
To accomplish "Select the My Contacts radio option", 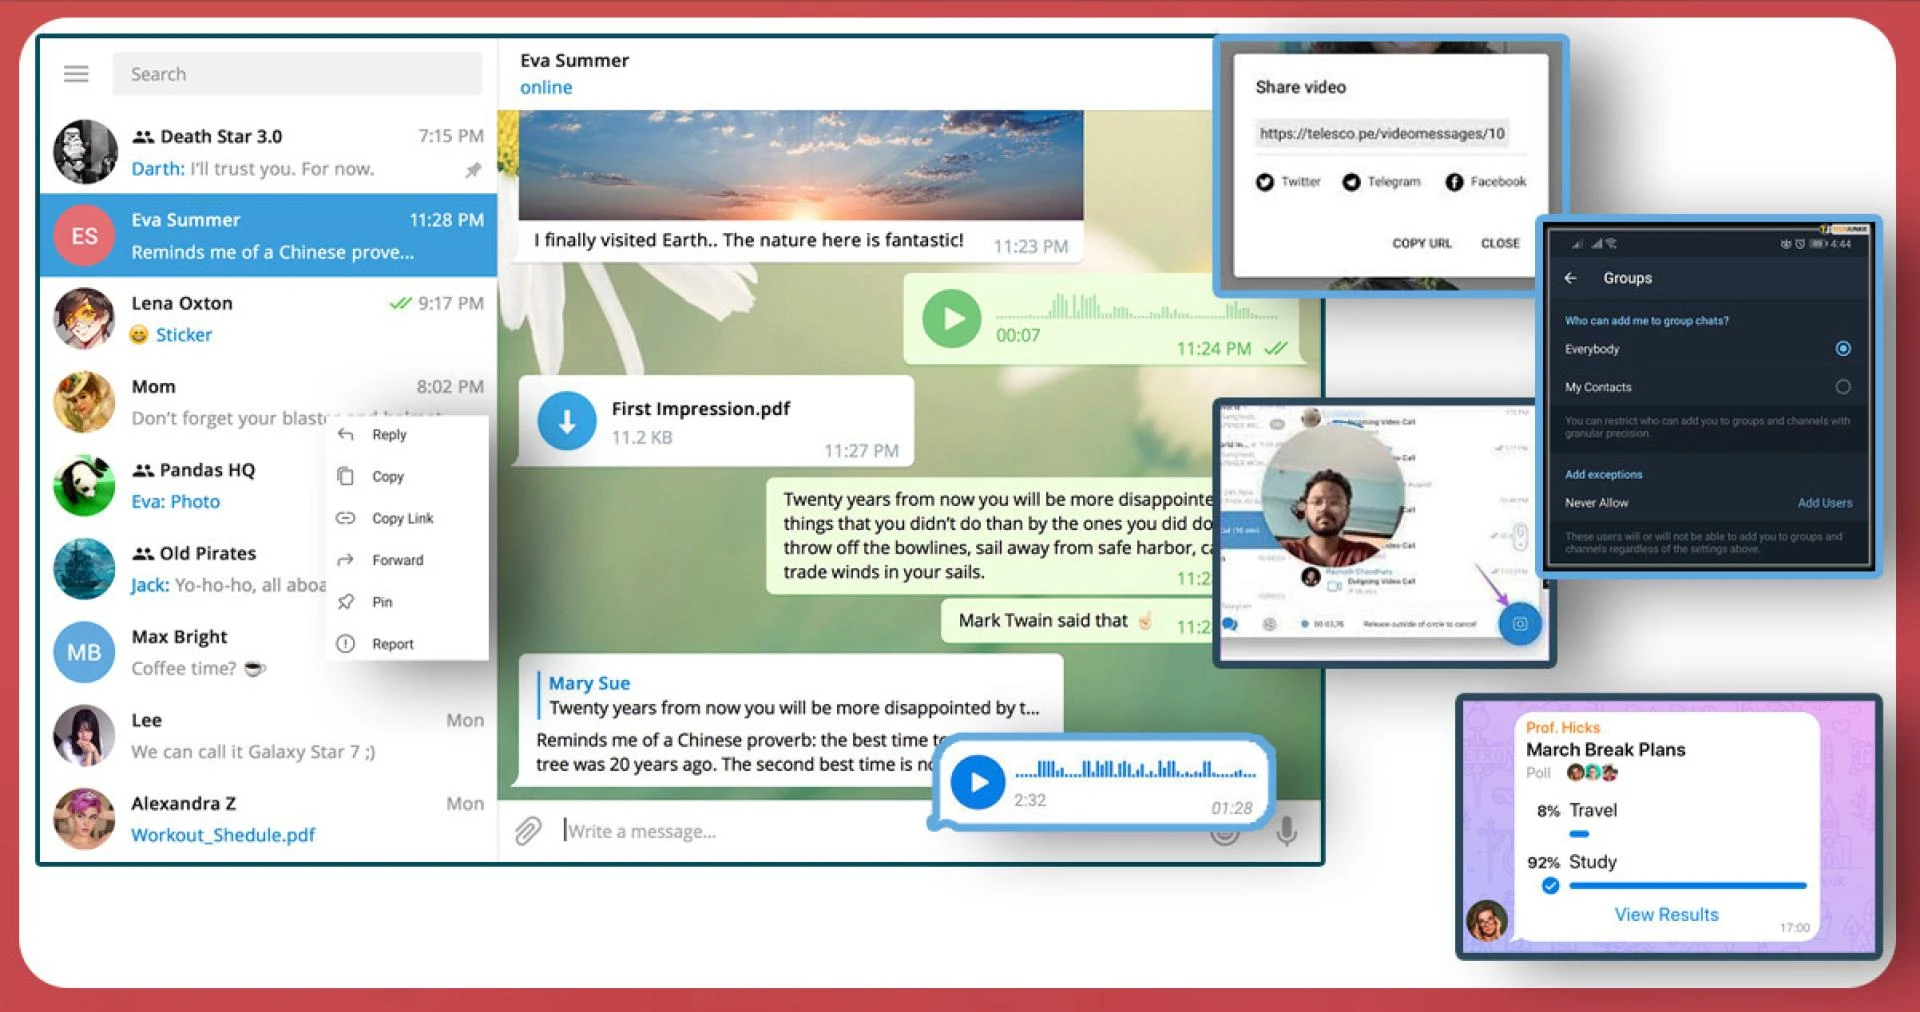I will [x=1843, y=387].
